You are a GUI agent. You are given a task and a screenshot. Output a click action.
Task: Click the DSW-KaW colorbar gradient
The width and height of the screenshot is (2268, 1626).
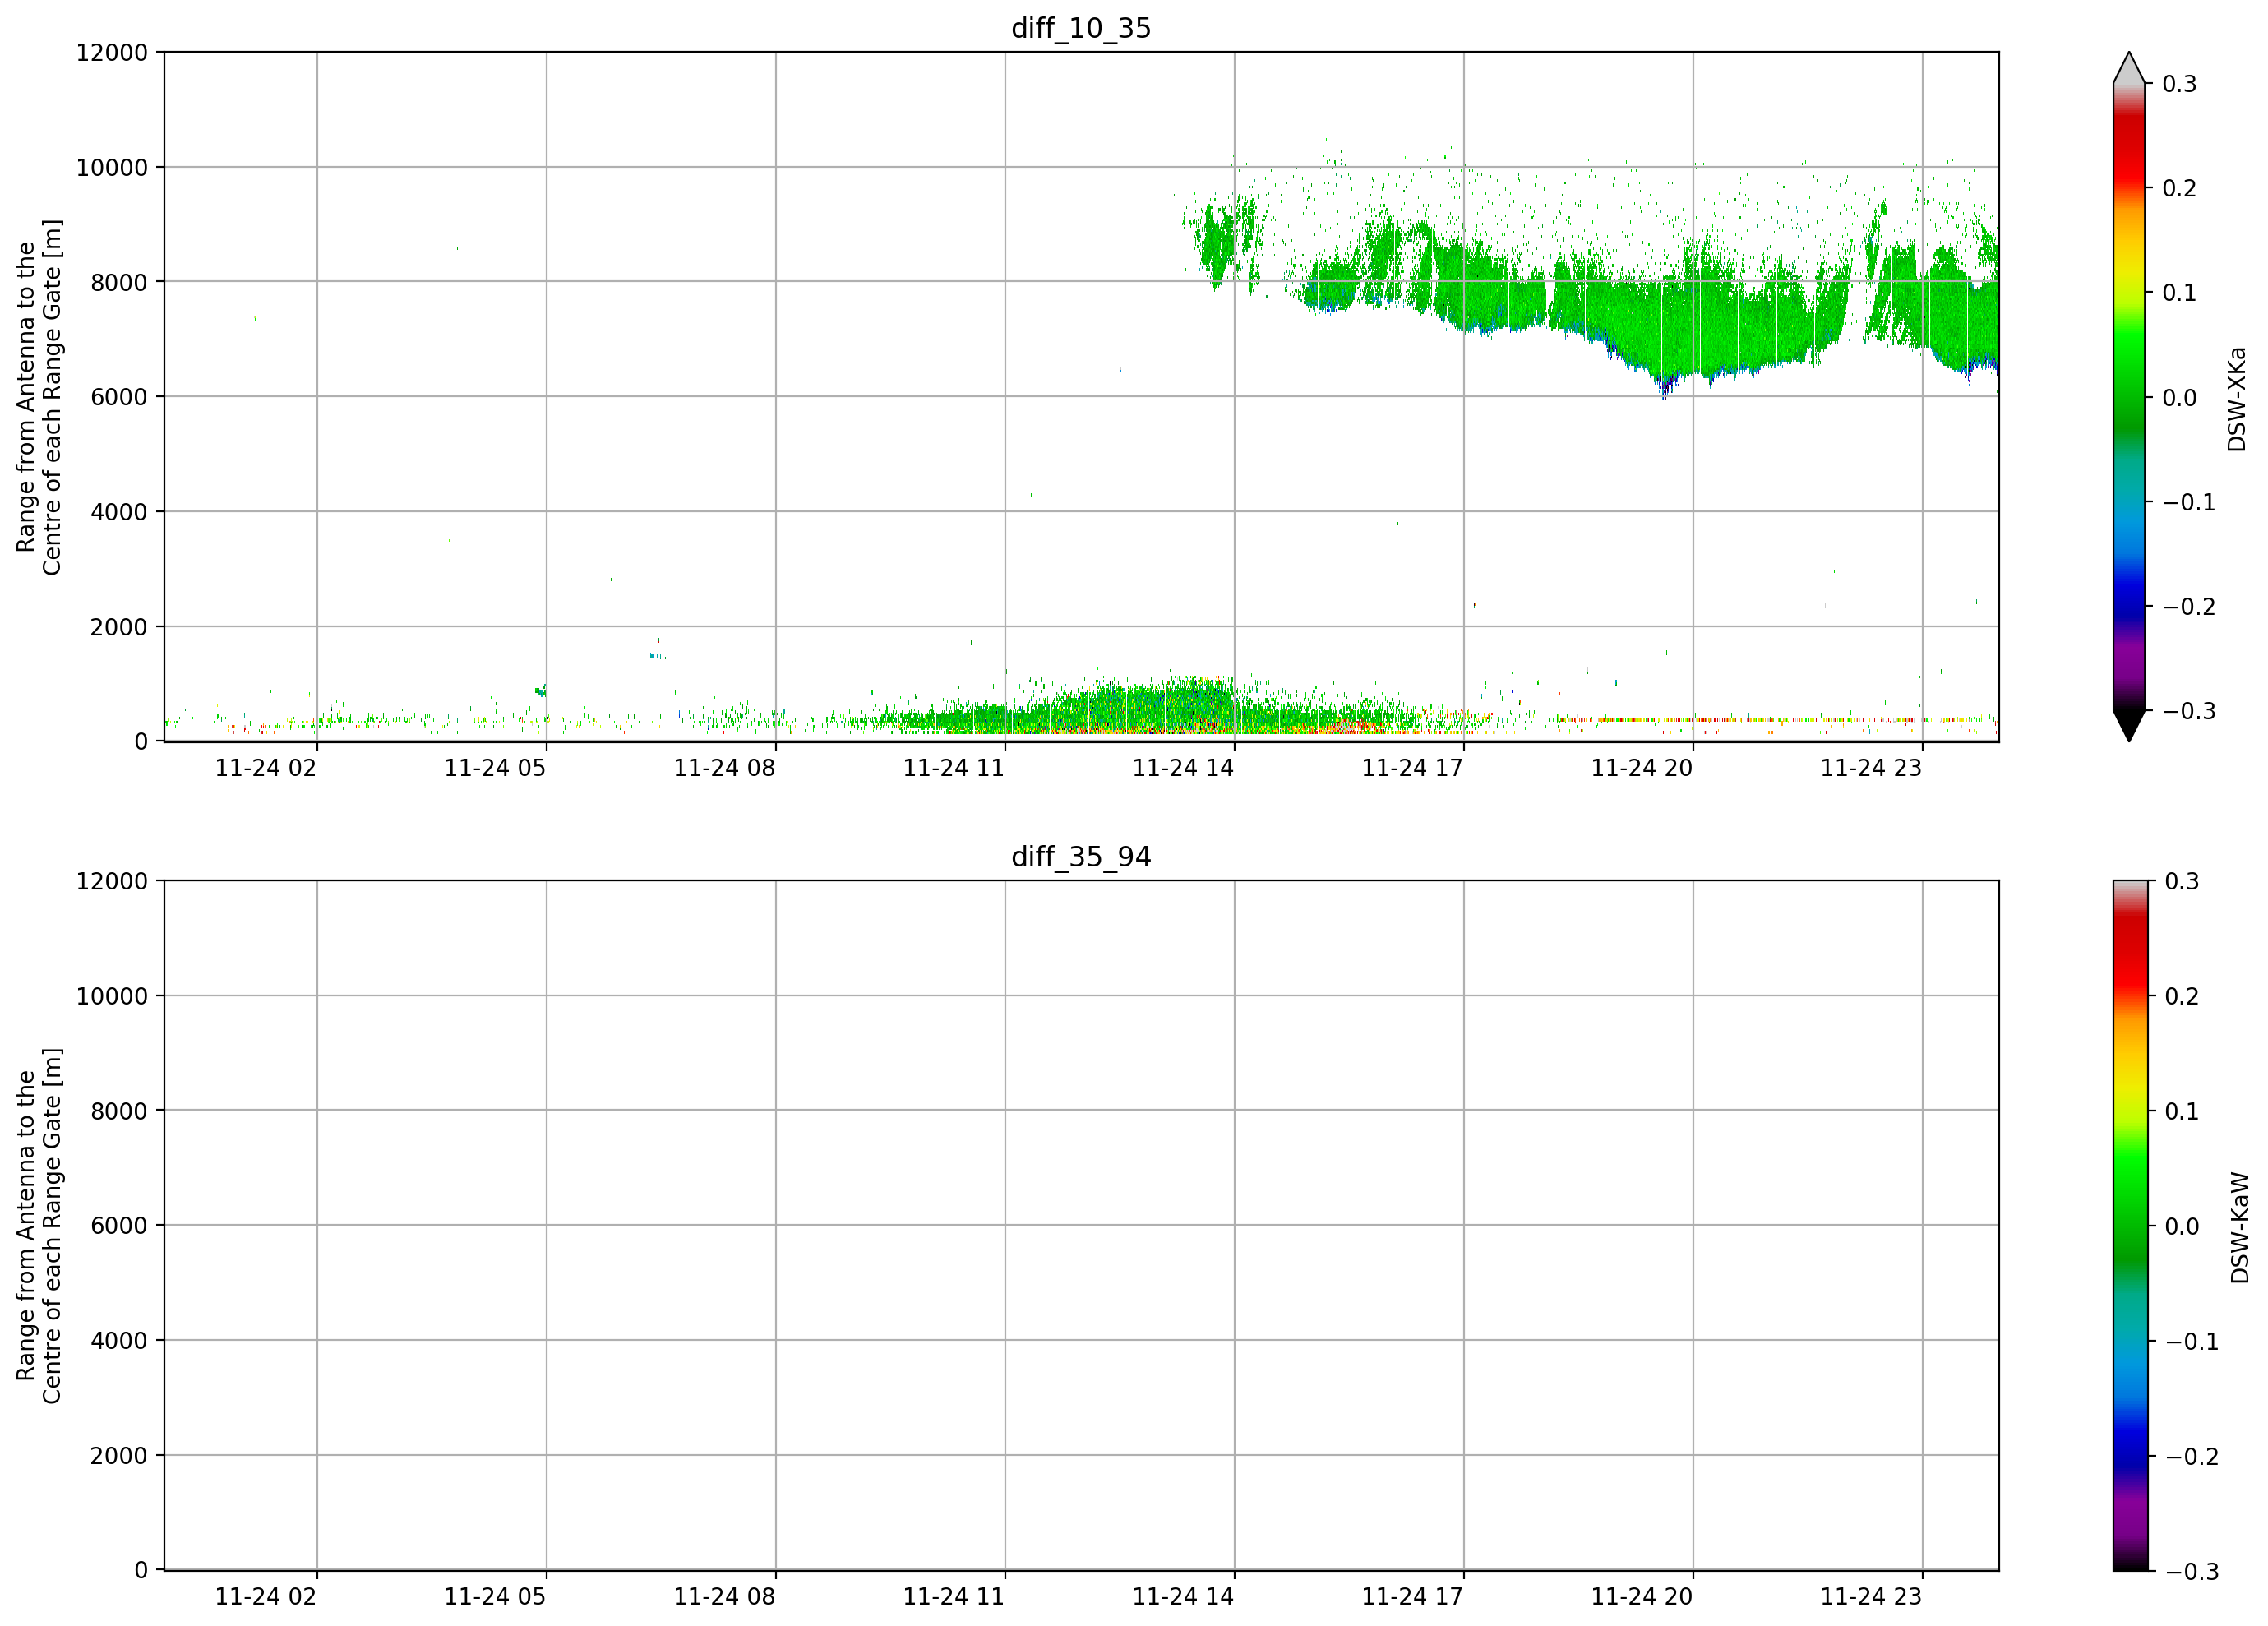2129,1226
